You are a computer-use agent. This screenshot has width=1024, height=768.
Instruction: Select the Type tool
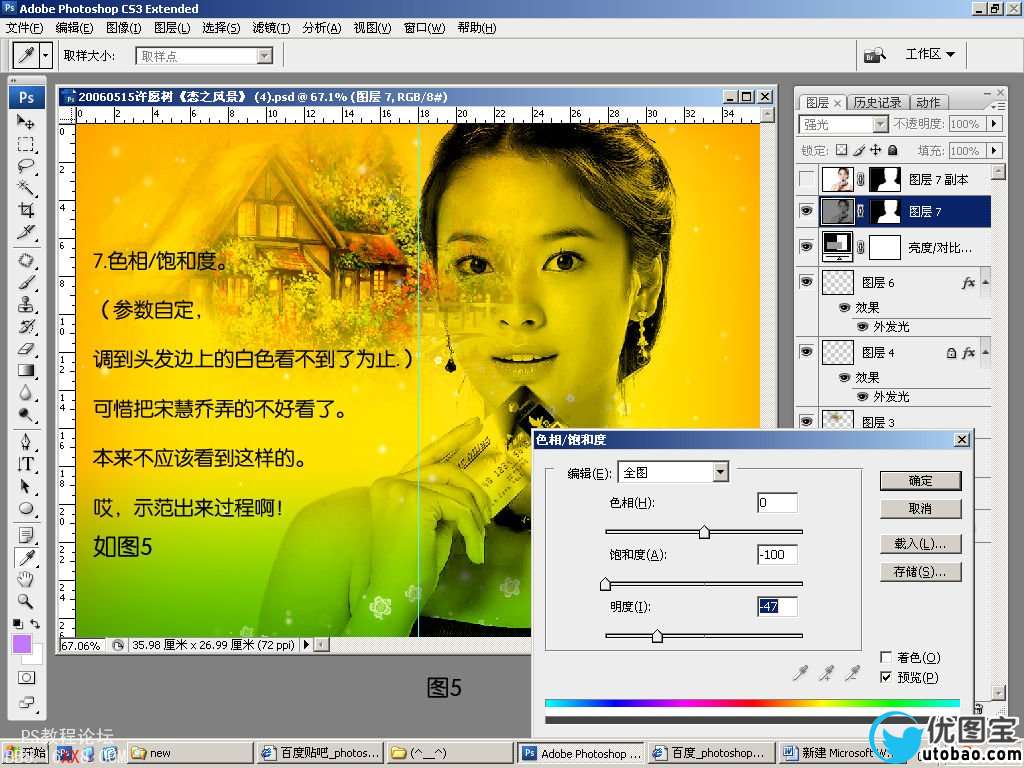25,464
